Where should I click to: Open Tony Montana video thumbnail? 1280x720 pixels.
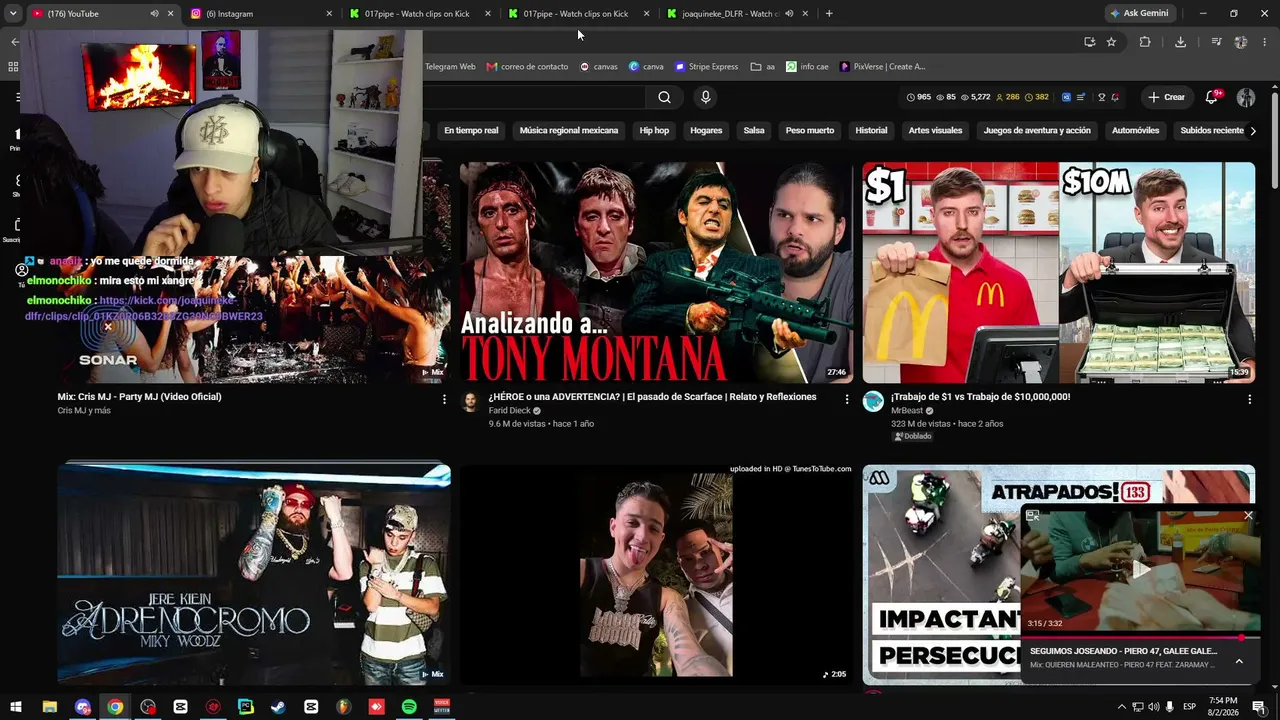pos(656,272)
